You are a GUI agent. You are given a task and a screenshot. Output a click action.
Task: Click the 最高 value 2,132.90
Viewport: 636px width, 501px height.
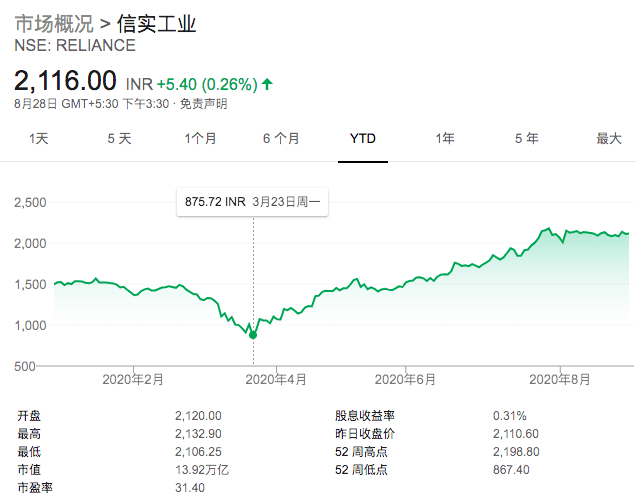(x=198, y=434)
